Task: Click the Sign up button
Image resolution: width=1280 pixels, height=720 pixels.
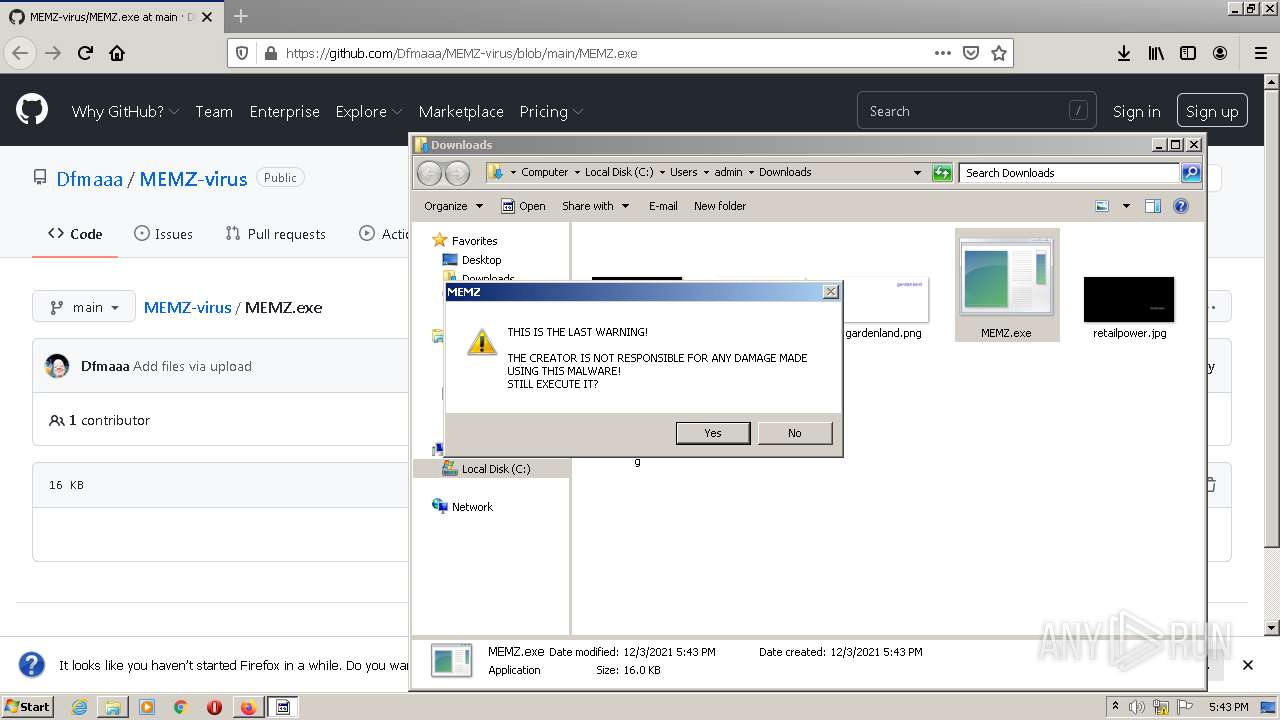Action: click(x=1212, y=111)
